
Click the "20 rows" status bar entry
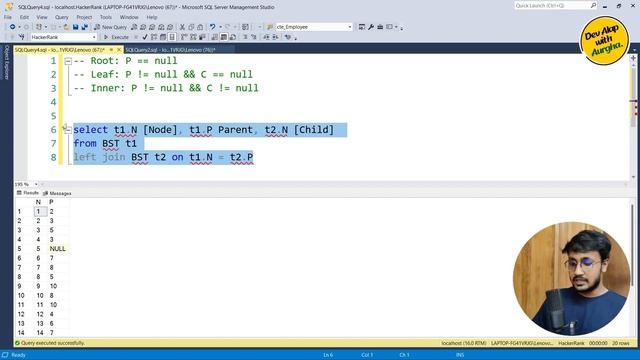click(620, 343)
